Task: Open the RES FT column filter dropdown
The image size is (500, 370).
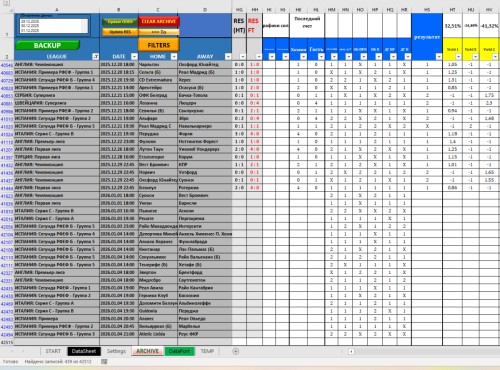Action: click(259, 57)
